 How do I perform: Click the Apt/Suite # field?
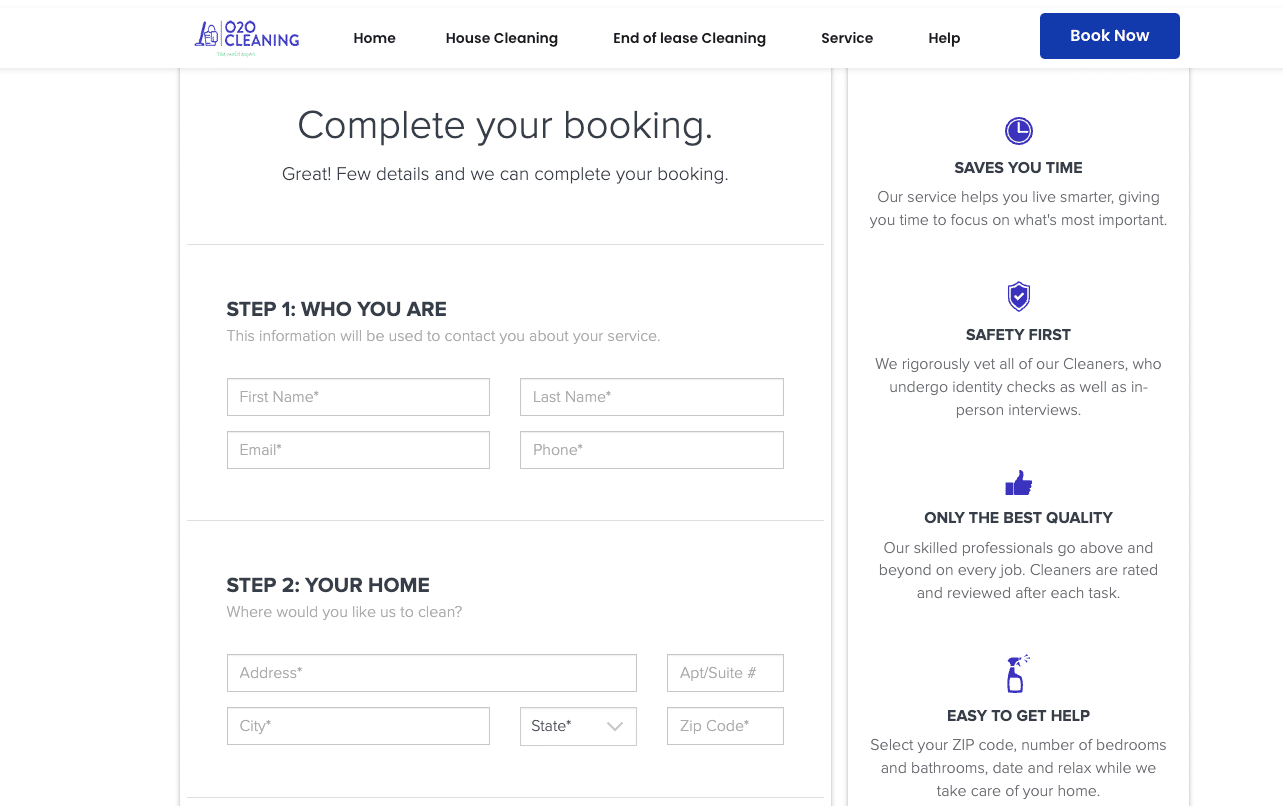(x=725, y=673)
